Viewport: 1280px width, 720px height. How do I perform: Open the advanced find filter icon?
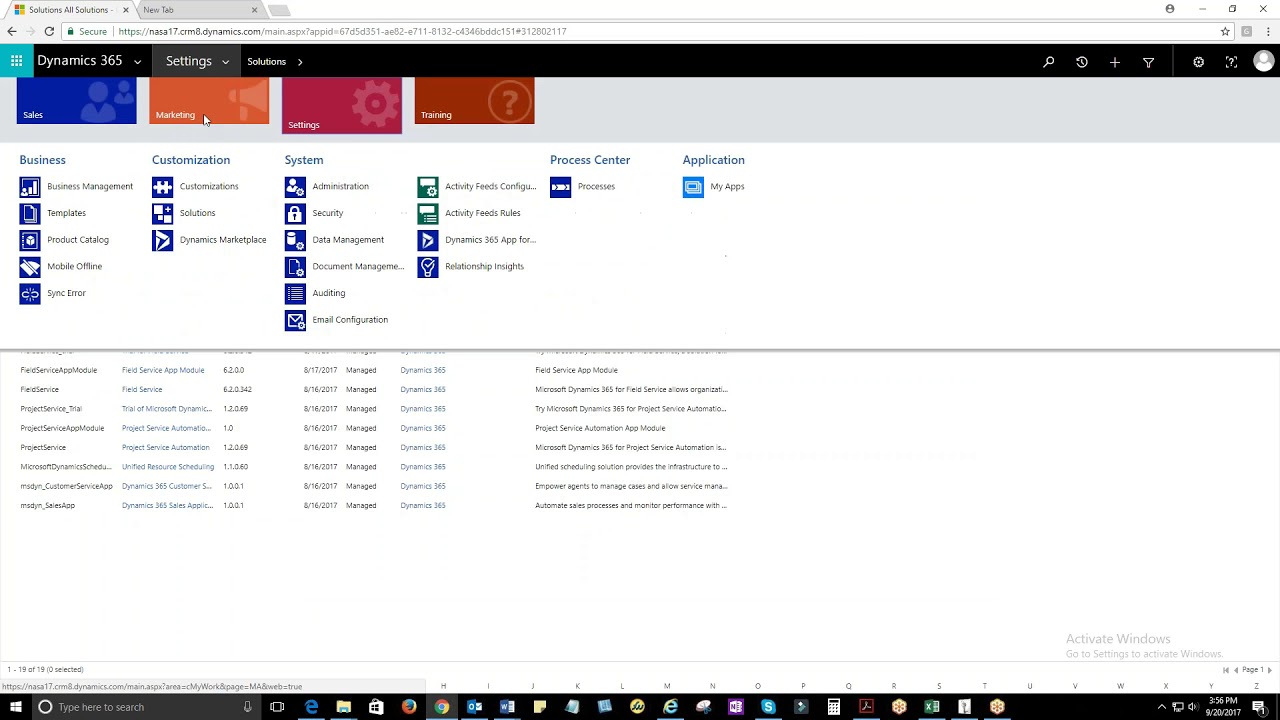tap(1148, 62)
